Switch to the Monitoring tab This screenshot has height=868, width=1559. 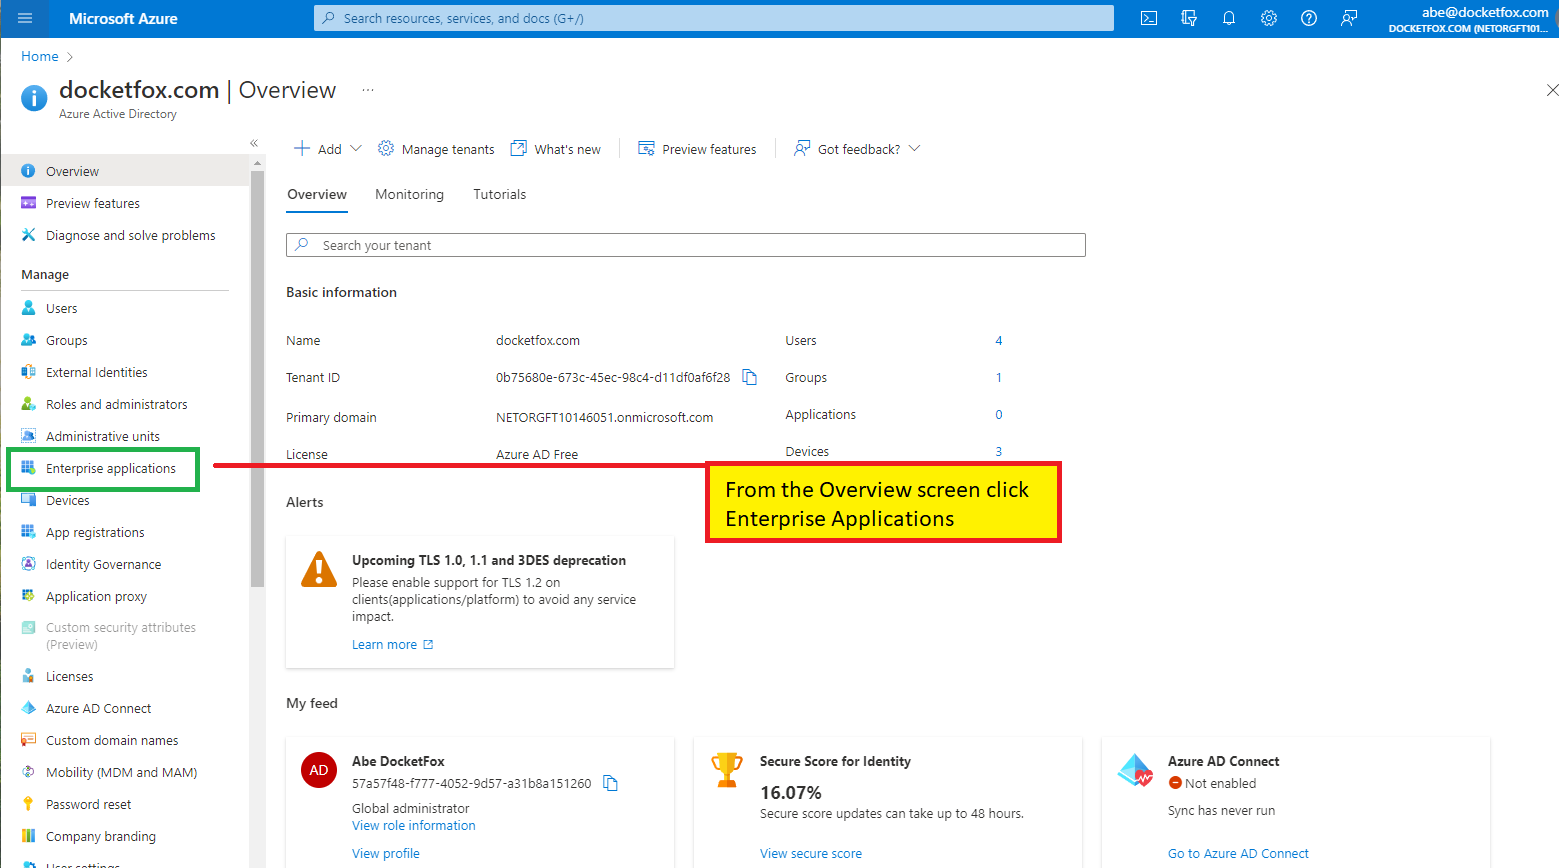click(409, 194)
